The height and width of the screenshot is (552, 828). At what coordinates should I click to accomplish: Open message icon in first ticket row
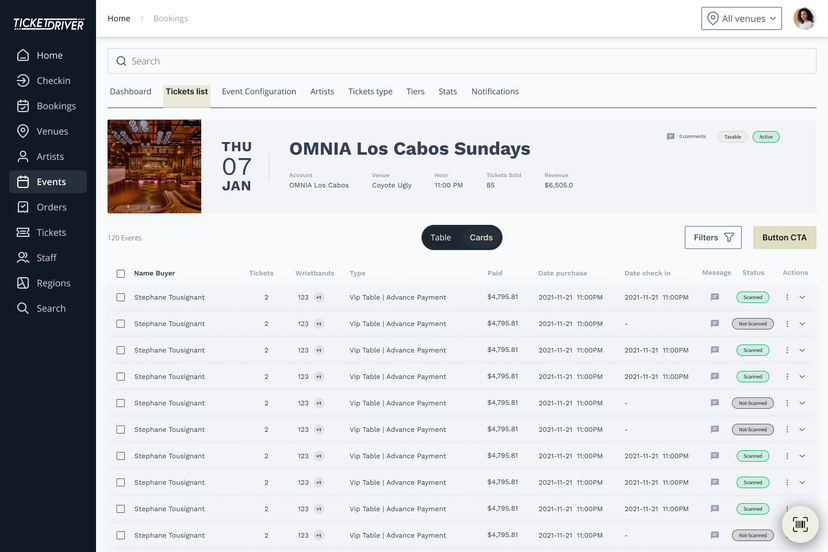(714, 297)
